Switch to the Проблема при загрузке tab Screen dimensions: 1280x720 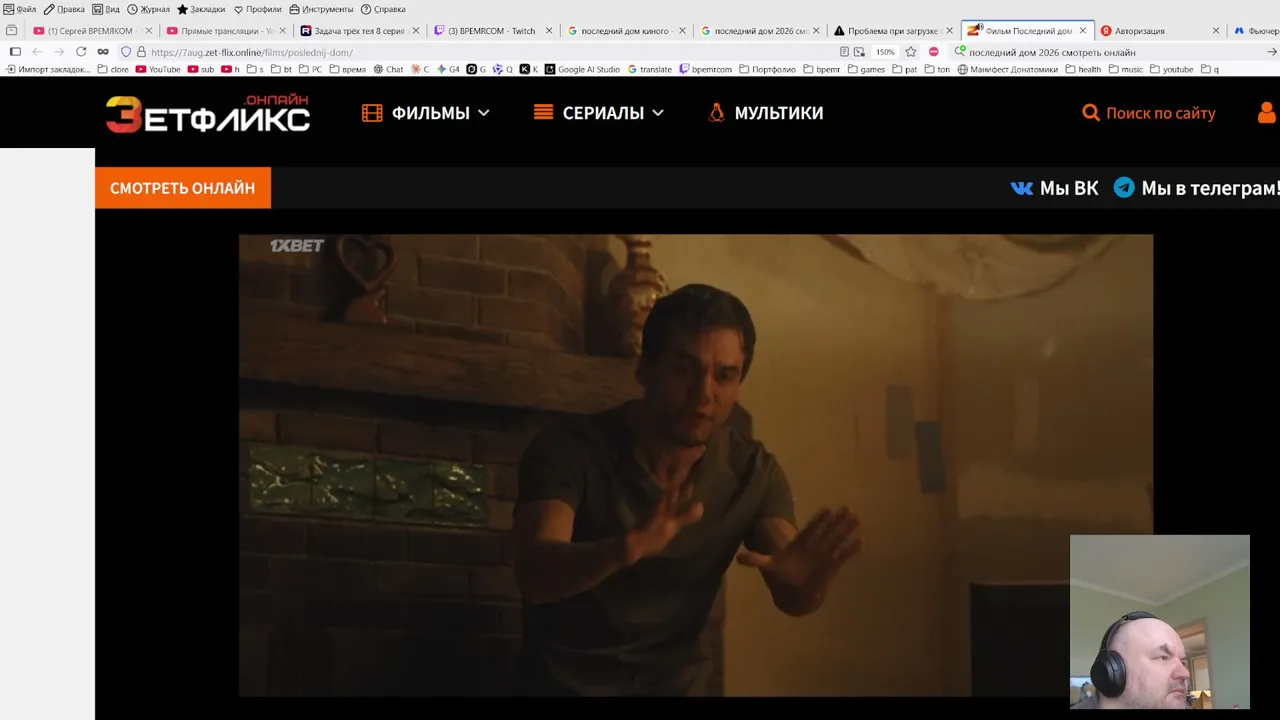pos(892,31)
